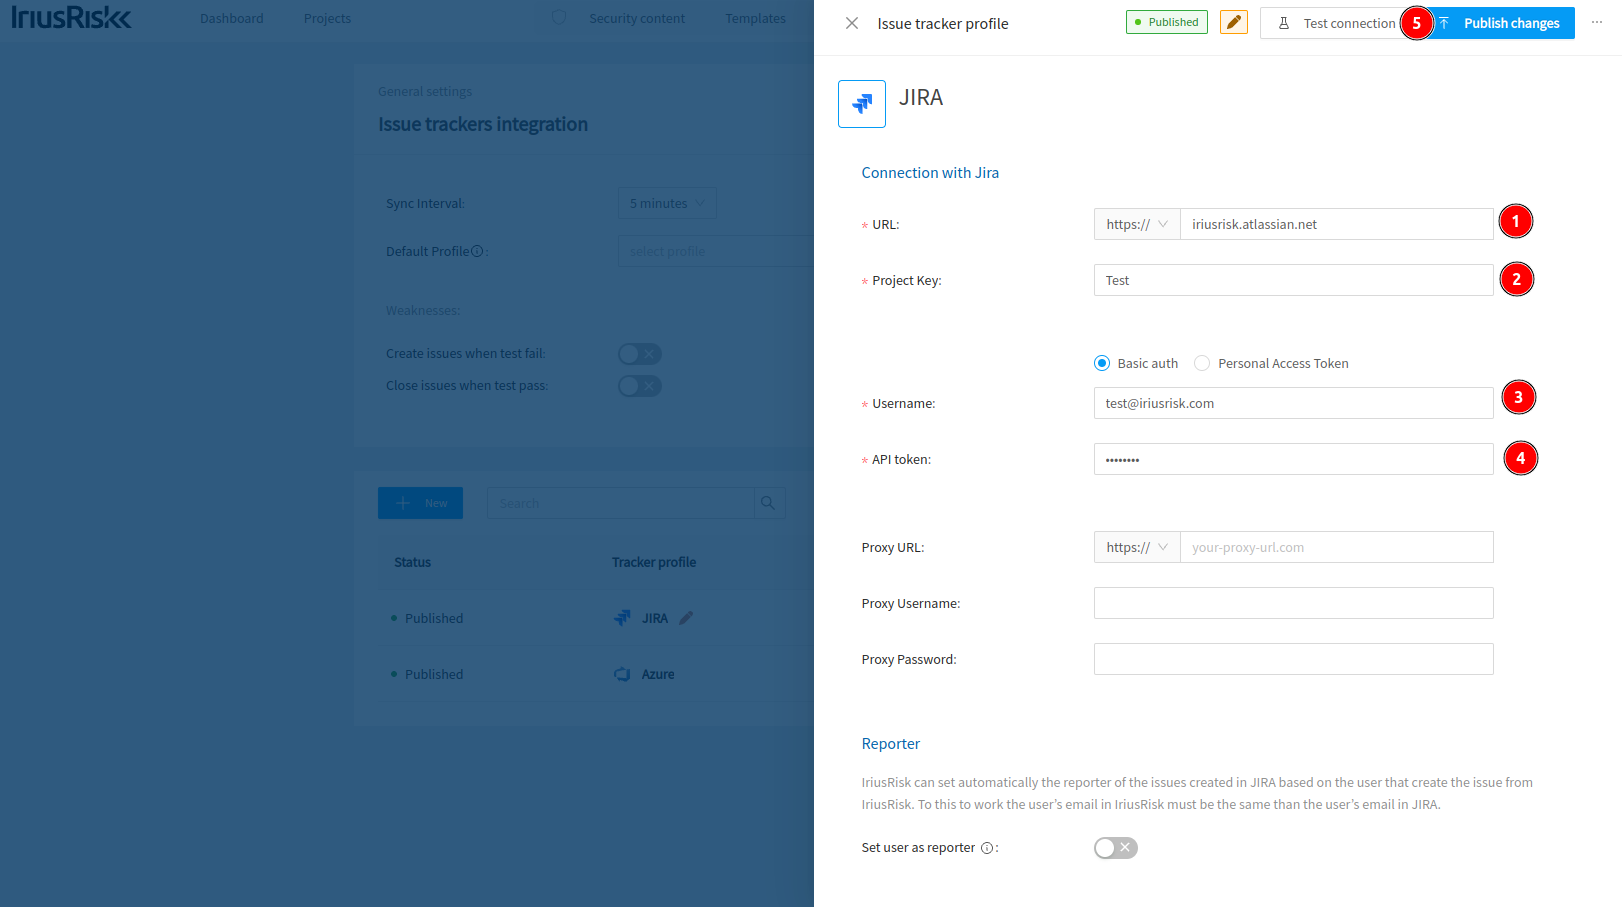Image resolution: width=1622 pixels, height=907 pixels.
Task: Click the Azure tracker profile name
Action: [658, 674]
